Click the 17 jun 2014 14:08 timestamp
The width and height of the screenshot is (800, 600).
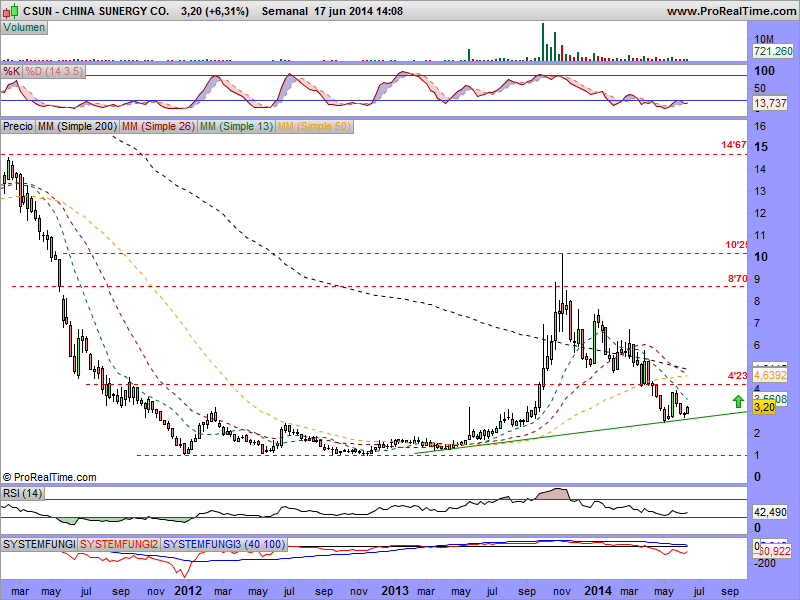click(359, 11)
